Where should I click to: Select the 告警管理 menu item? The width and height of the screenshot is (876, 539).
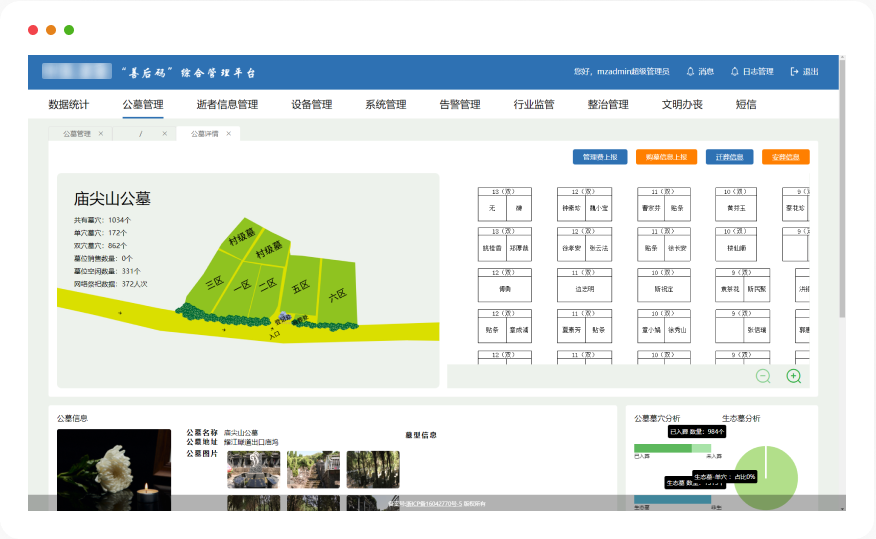click(460, 105)
